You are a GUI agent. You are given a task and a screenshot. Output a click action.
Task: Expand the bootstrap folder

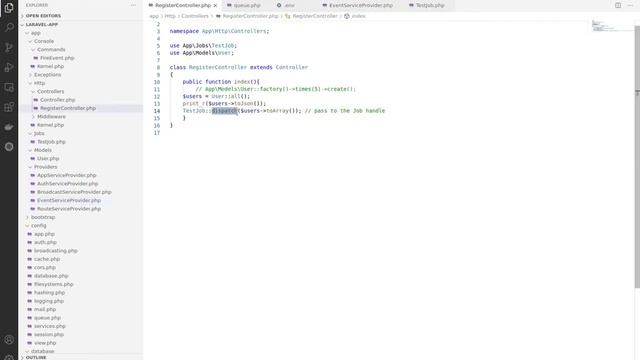43,217
